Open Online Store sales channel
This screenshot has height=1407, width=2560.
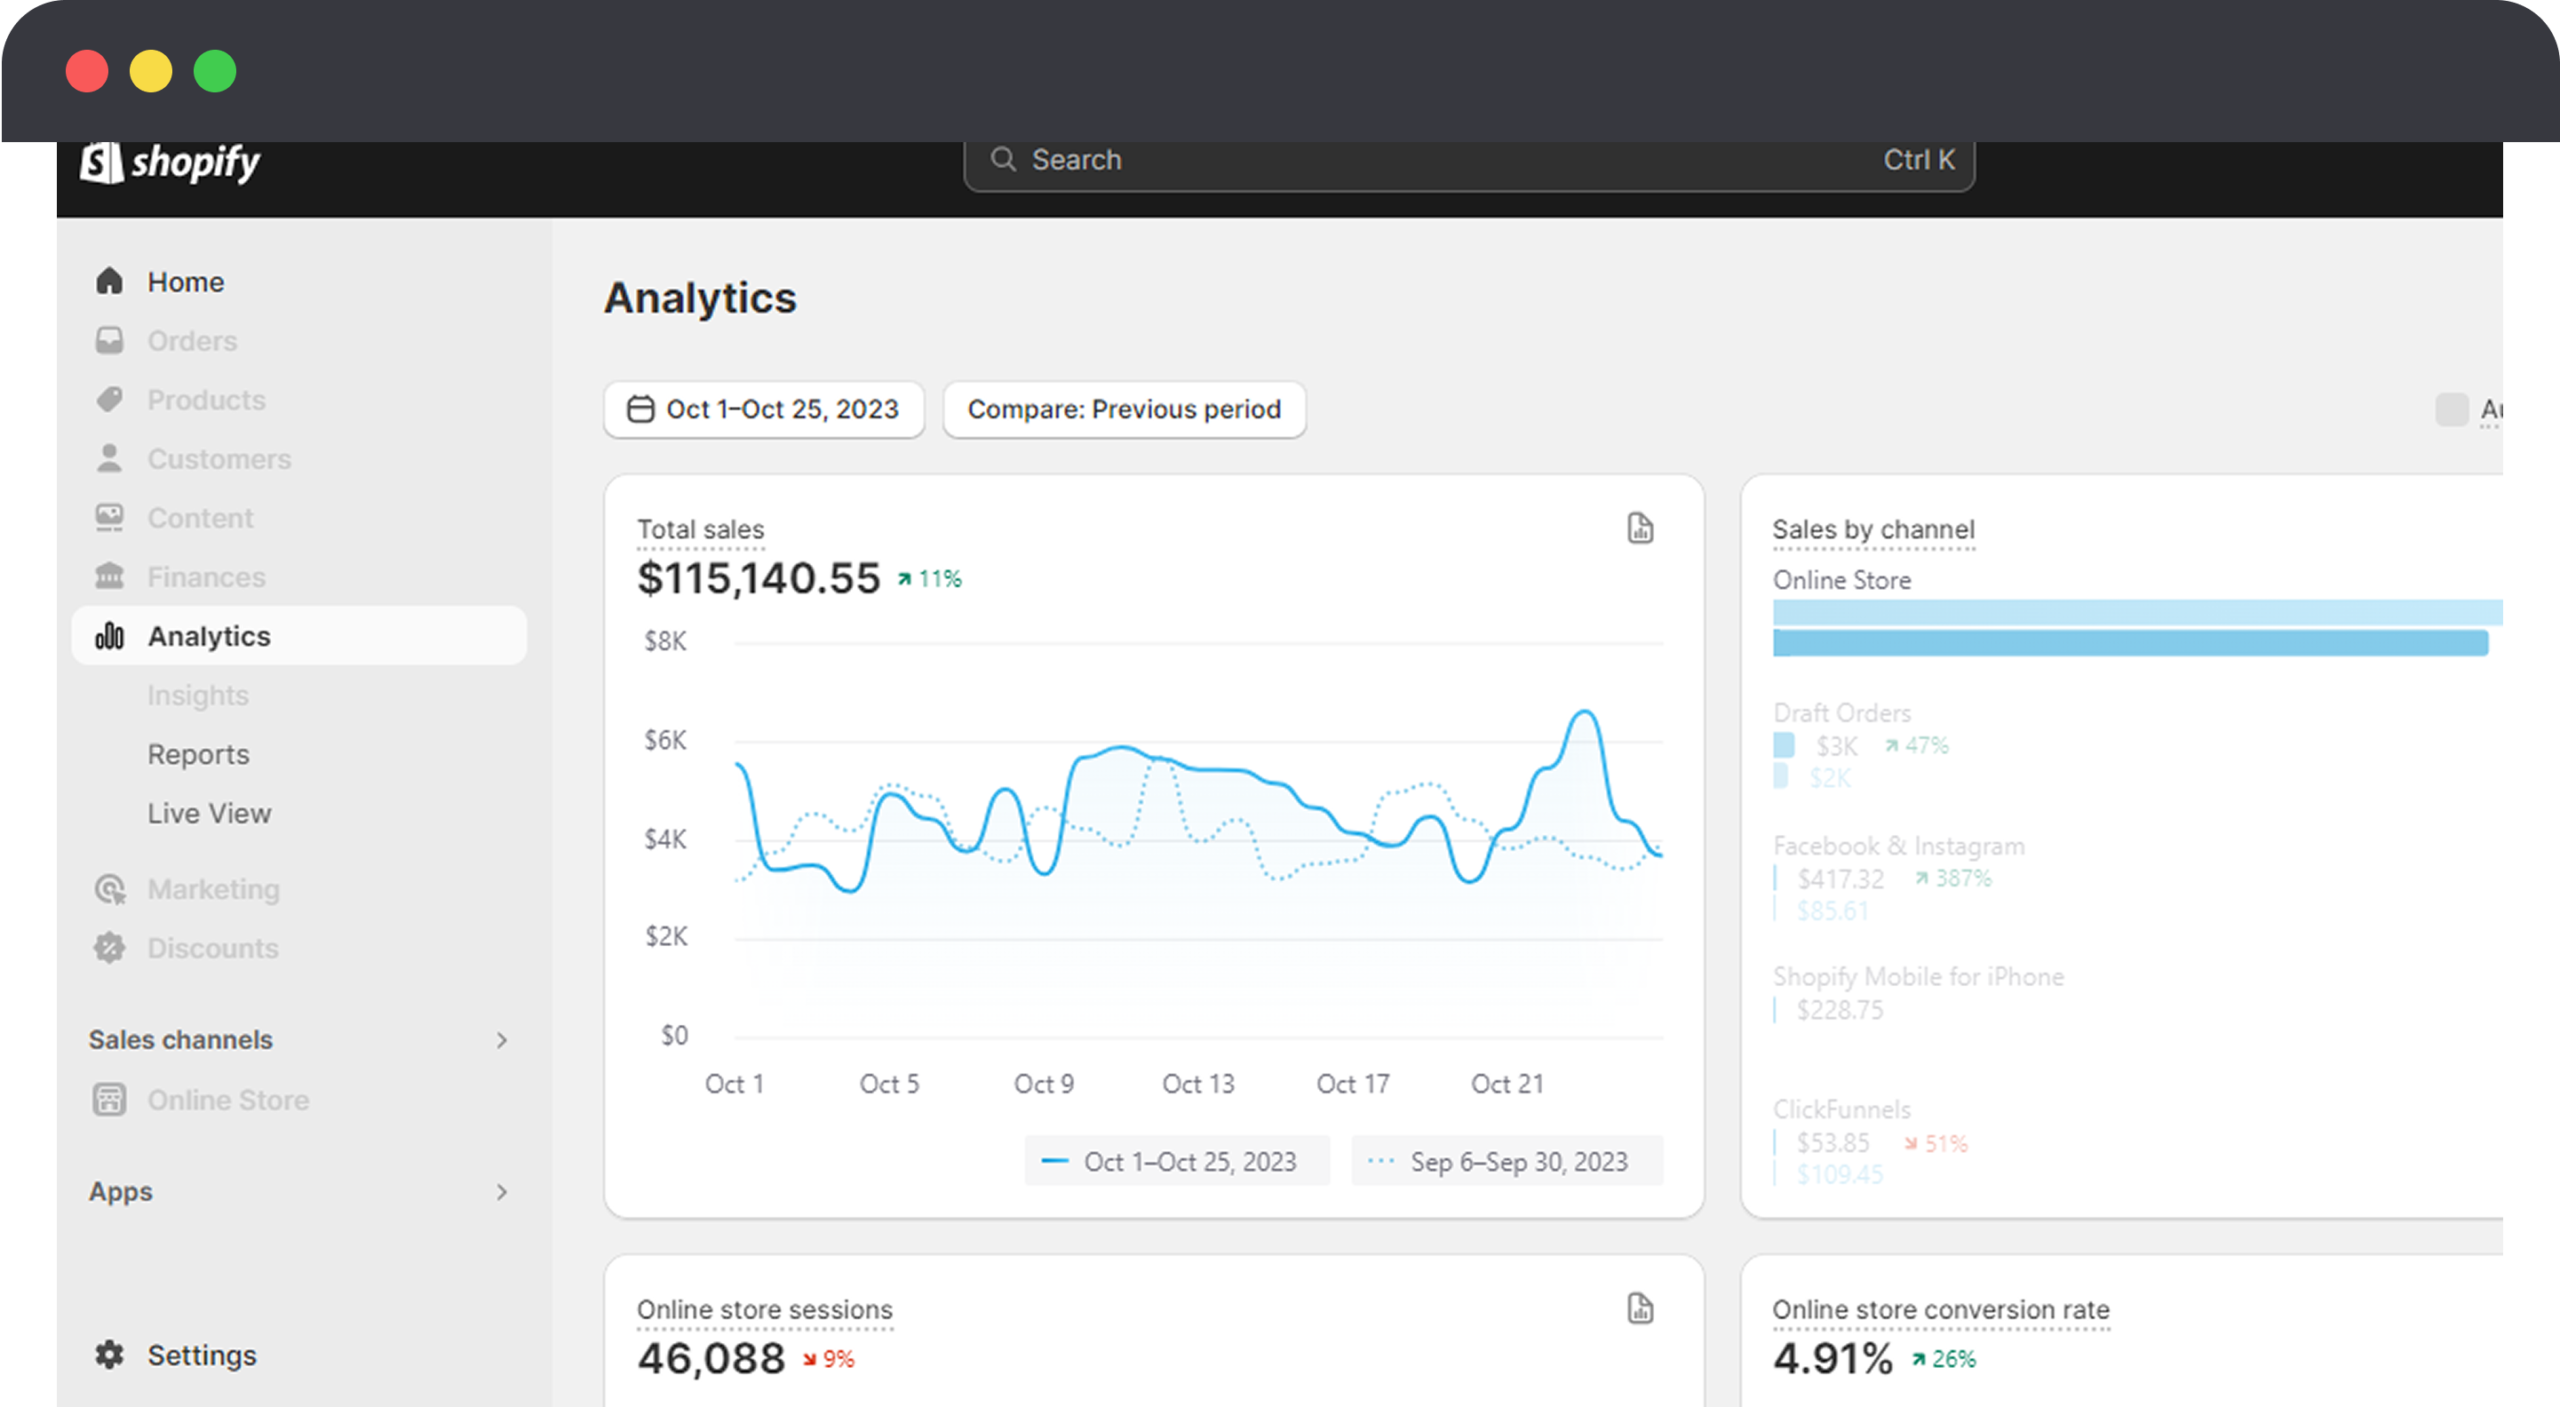coord(299,1099)
